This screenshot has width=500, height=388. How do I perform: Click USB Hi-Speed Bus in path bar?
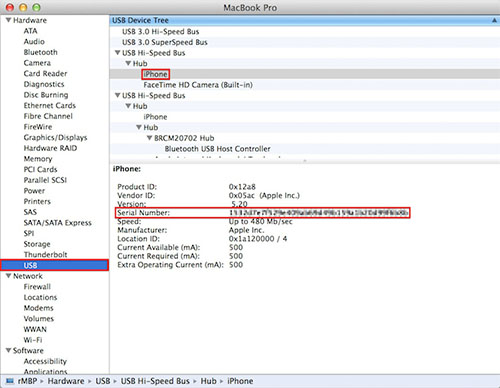(x=155, y=381)
